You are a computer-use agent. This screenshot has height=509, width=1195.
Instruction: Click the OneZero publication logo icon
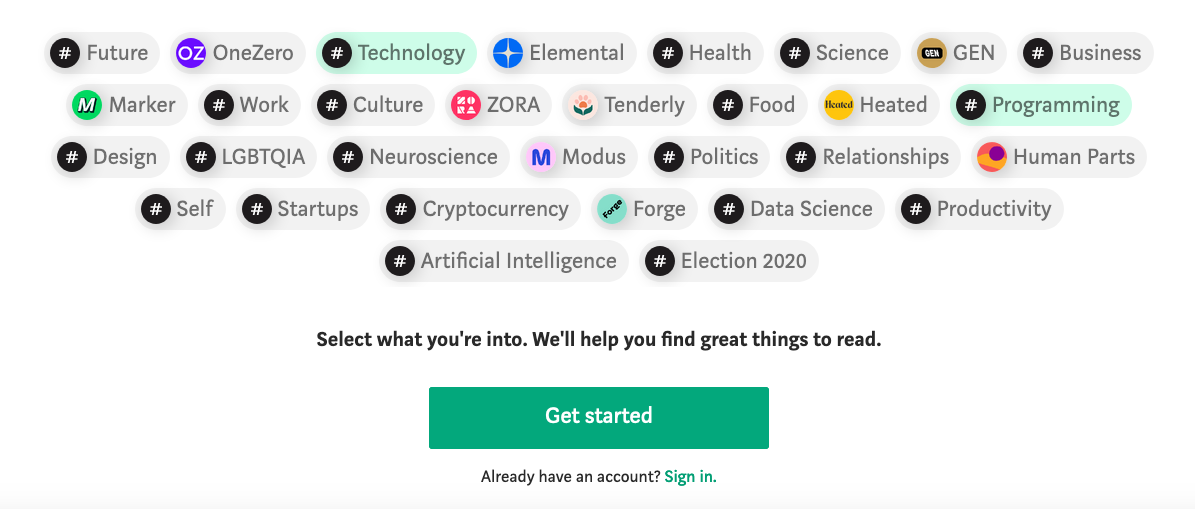[x=191, y=53]
